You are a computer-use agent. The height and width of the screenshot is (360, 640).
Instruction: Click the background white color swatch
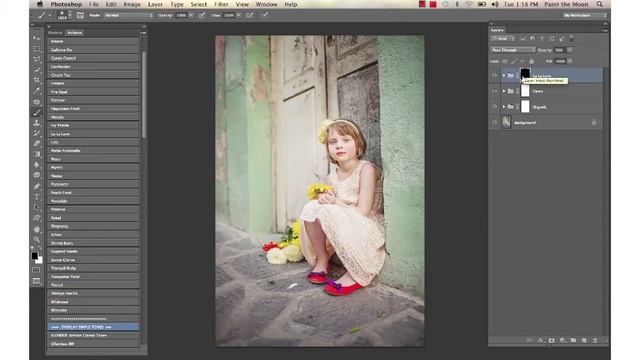(x=40, y=260)
